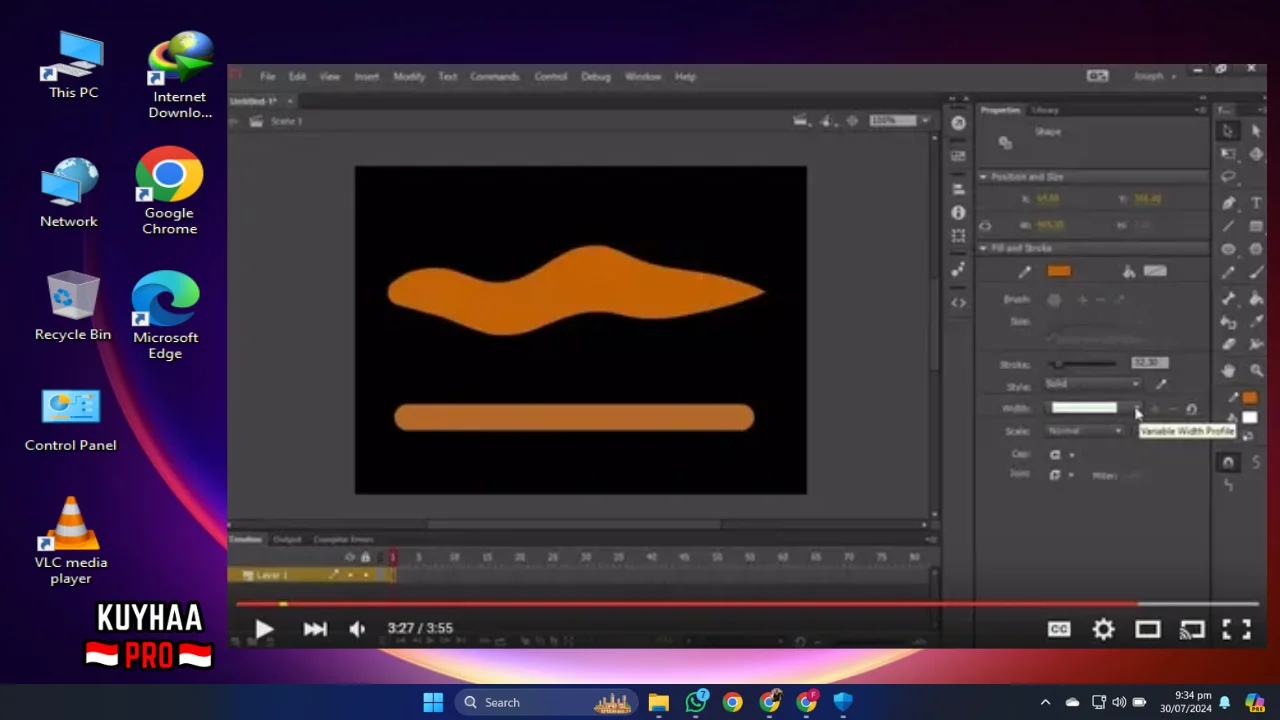Select the Eraser tool
This screenshot has width=1280, height=720.
point(1228,345)
